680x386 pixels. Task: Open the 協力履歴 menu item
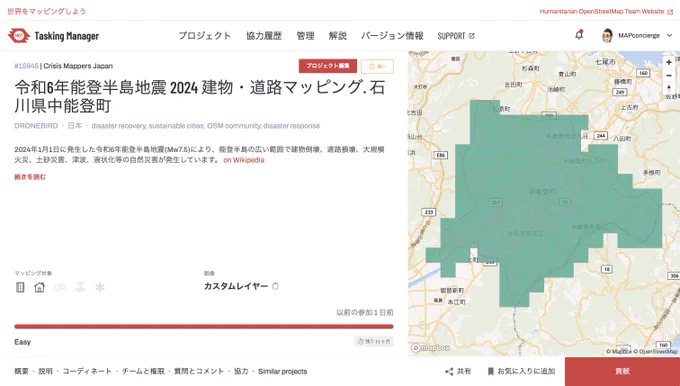[x=264, y=36]
